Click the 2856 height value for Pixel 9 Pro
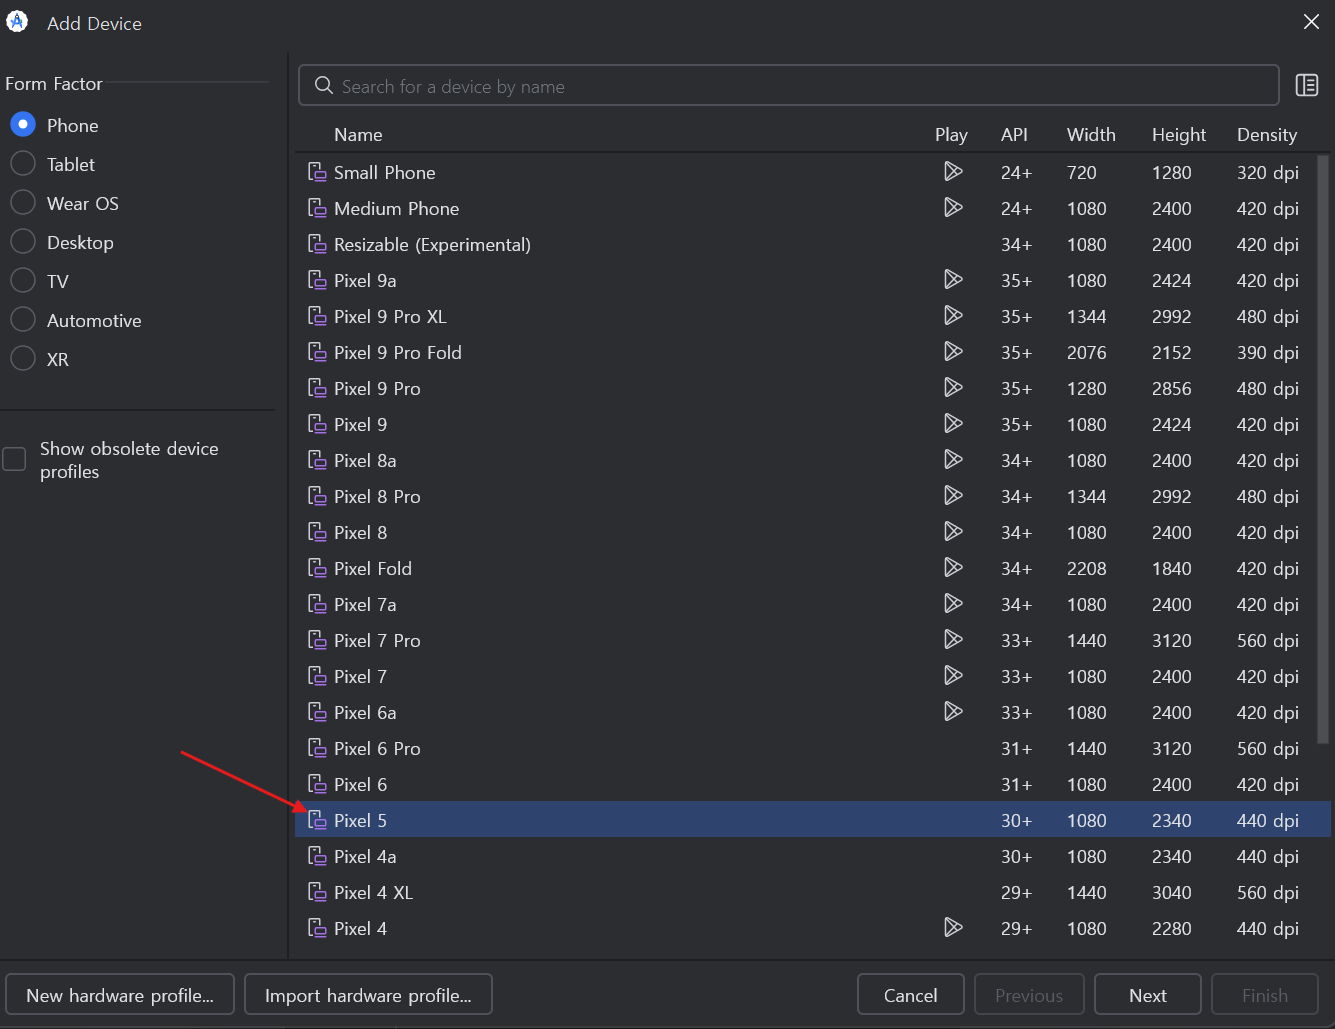This screenshot has height=1029, width=1335. pos(1172,388)
